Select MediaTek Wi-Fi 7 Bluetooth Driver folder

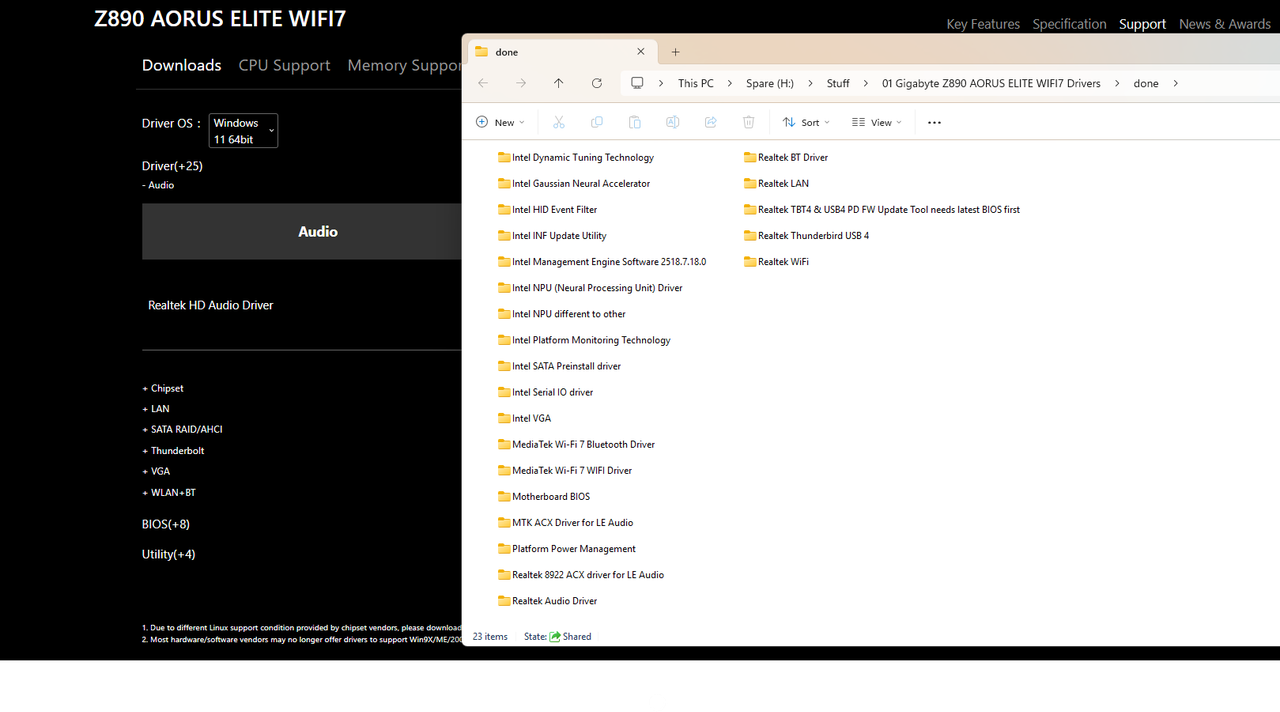[576, 444]
